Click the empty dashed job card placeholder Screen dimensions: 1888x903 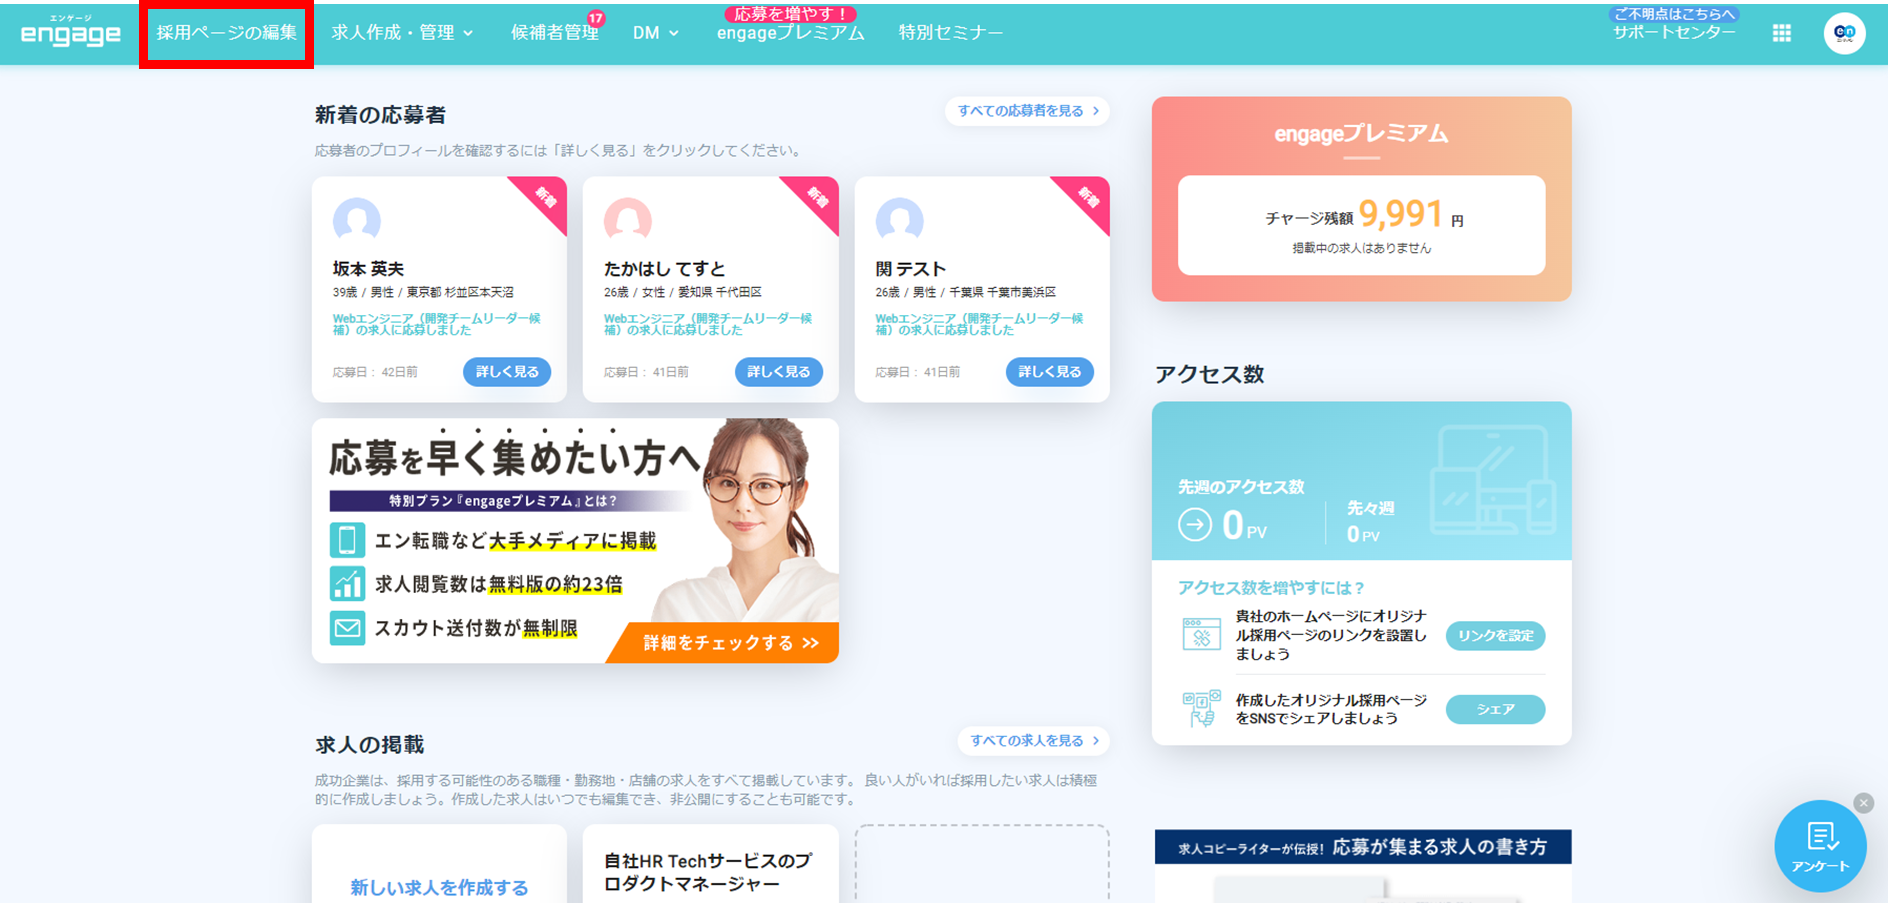pyautogui.click(x=982, y=866)
